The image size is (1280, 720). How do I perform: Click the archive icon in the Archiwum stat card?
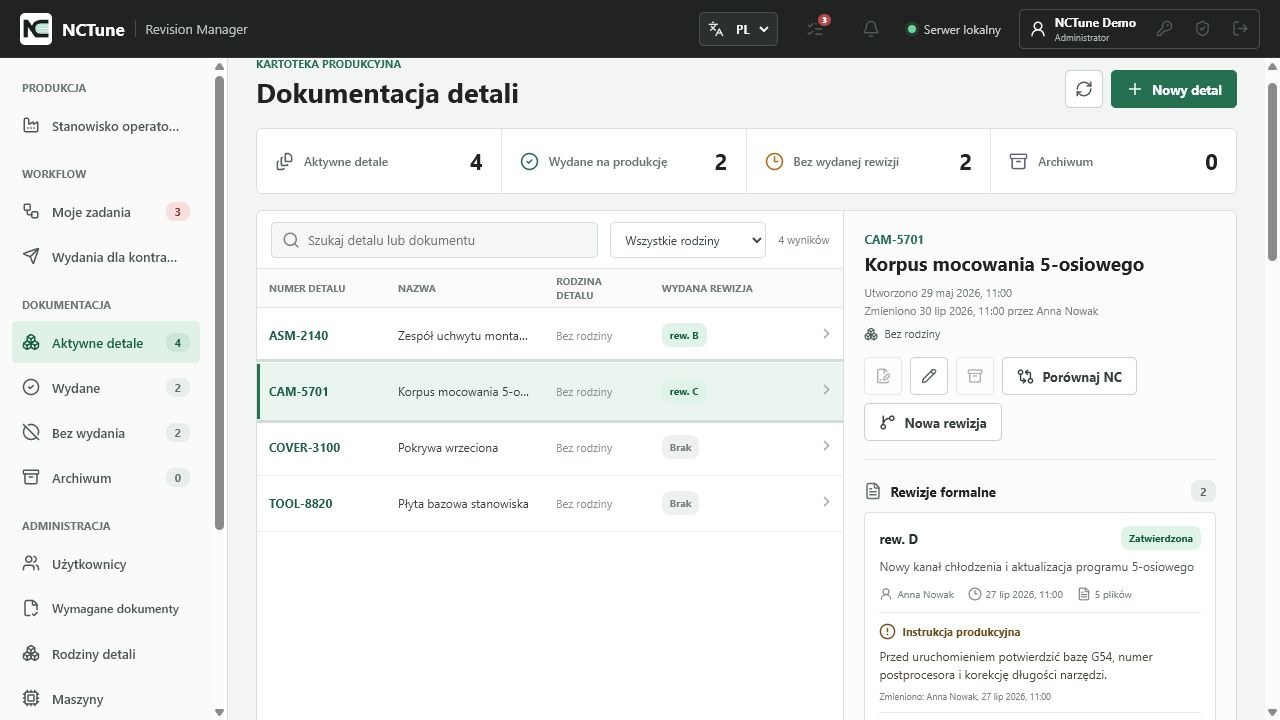pyautogui.click(x=1018, y=161)
